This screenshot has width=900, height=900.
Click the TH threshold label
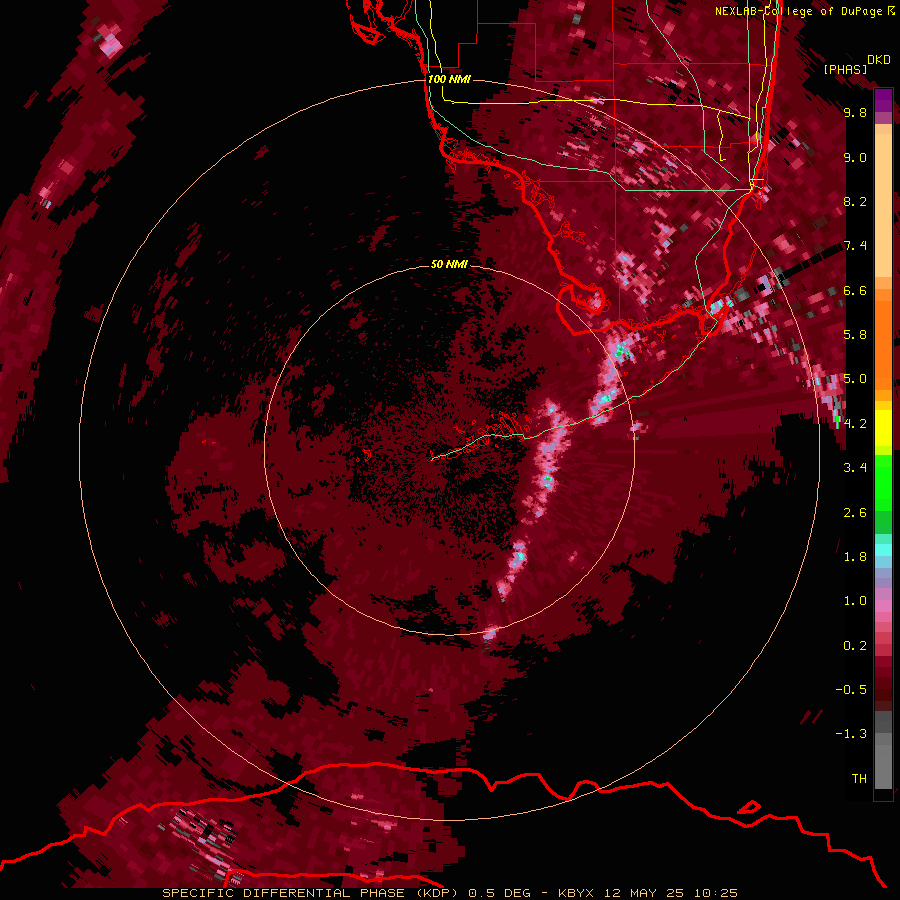(859, 779)
